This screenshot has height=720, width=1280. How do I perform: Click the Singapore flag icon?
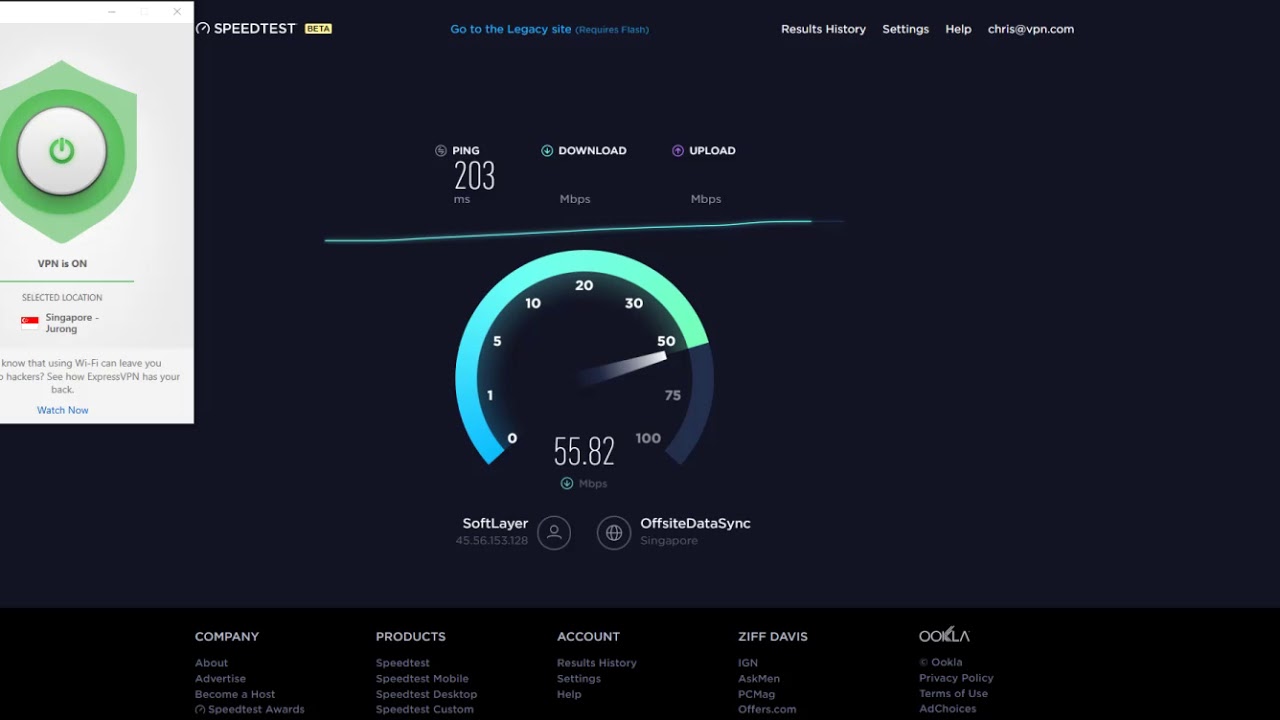(x=30, y=323)
